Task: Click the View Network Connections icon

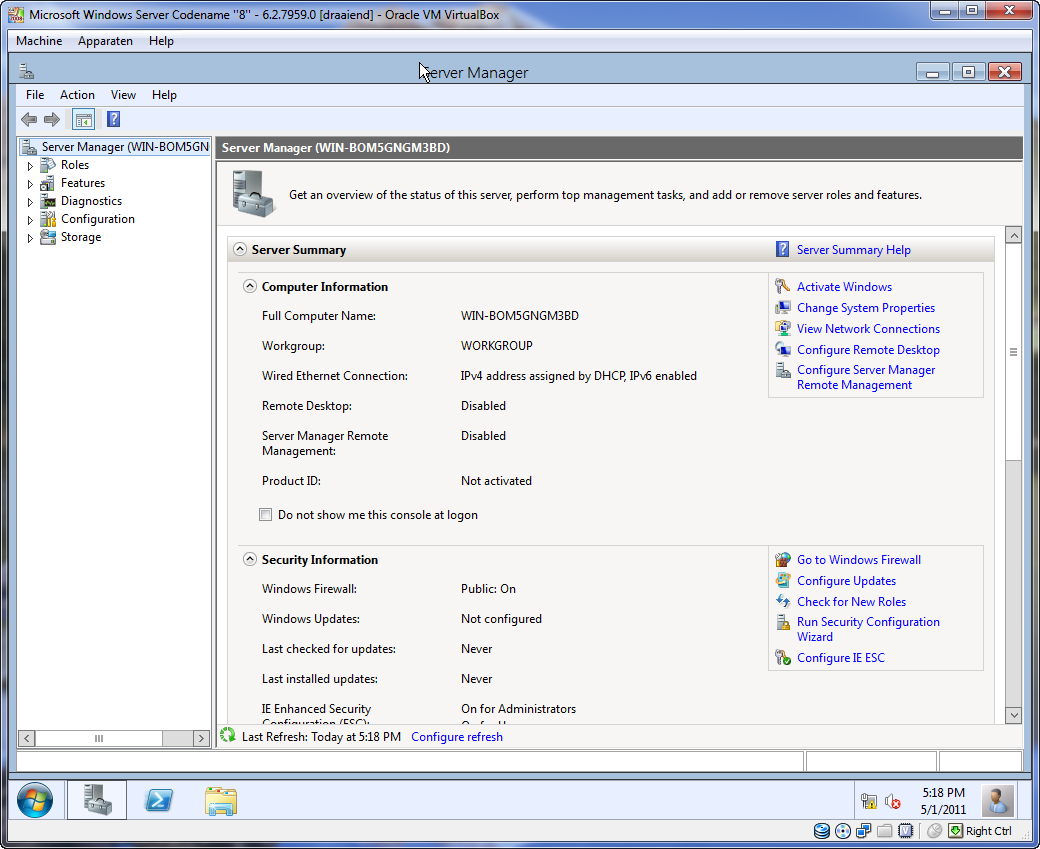Action: click(x=783, y=328)
